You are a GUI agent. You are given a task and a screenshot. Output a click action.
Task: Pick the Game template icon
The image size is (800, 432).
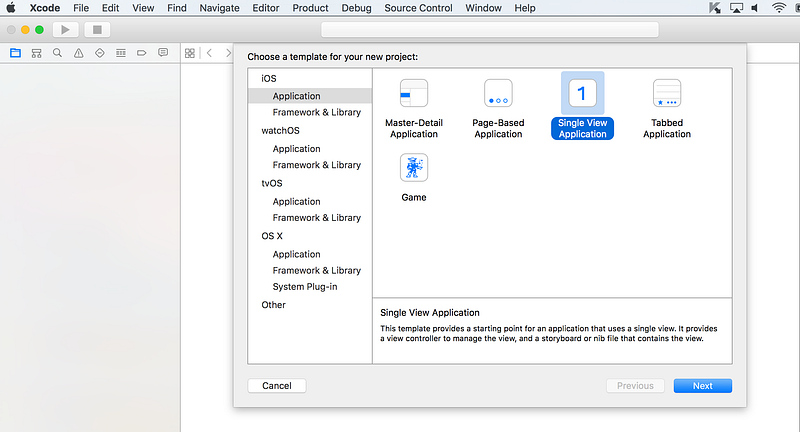414,168
